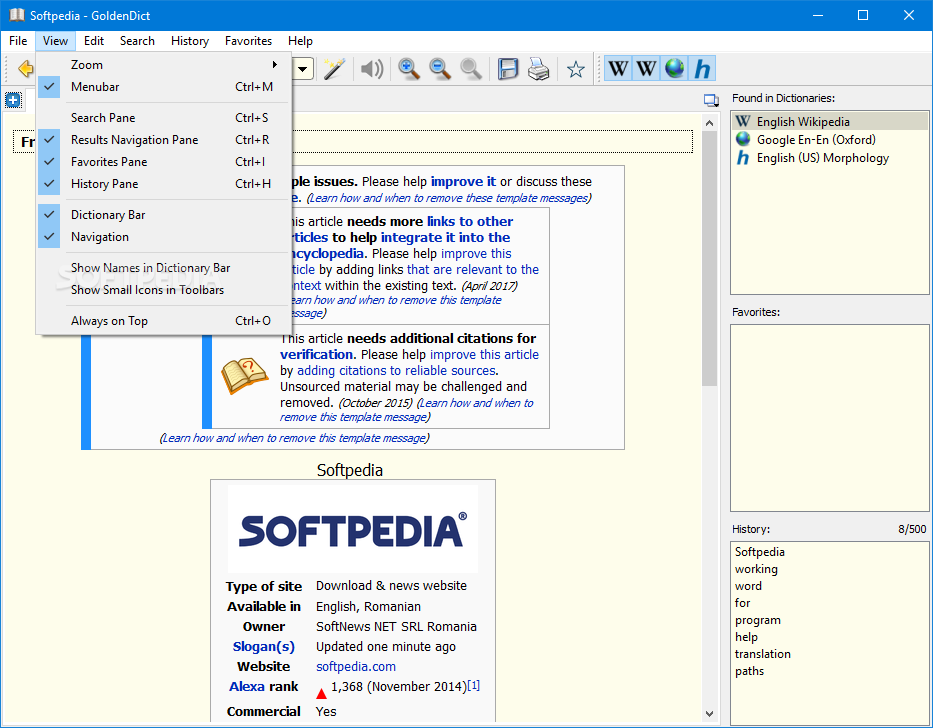Click the normal size magnifier icon
The image size is (933, 728).
coord(471,69)
